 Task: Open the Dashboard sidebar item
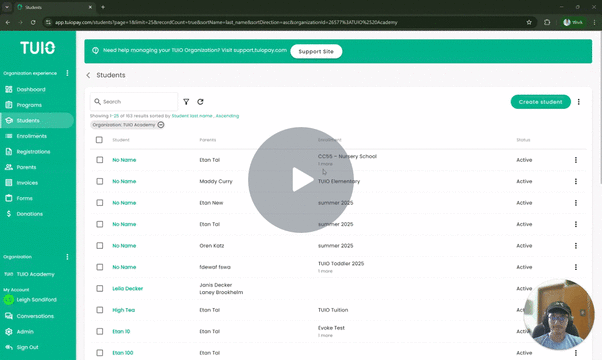(x=31, y=89)
